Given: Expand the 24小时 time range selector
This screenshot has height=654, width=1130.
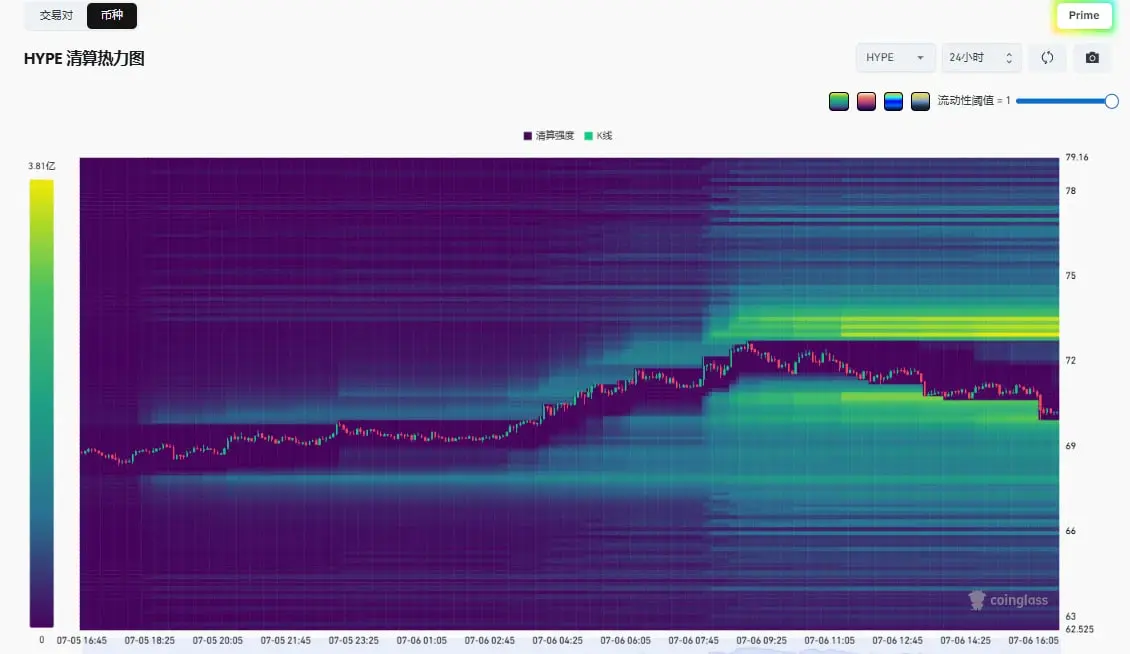Looking at the screenshot, I should pyautogui.click(x=981, y=58).
